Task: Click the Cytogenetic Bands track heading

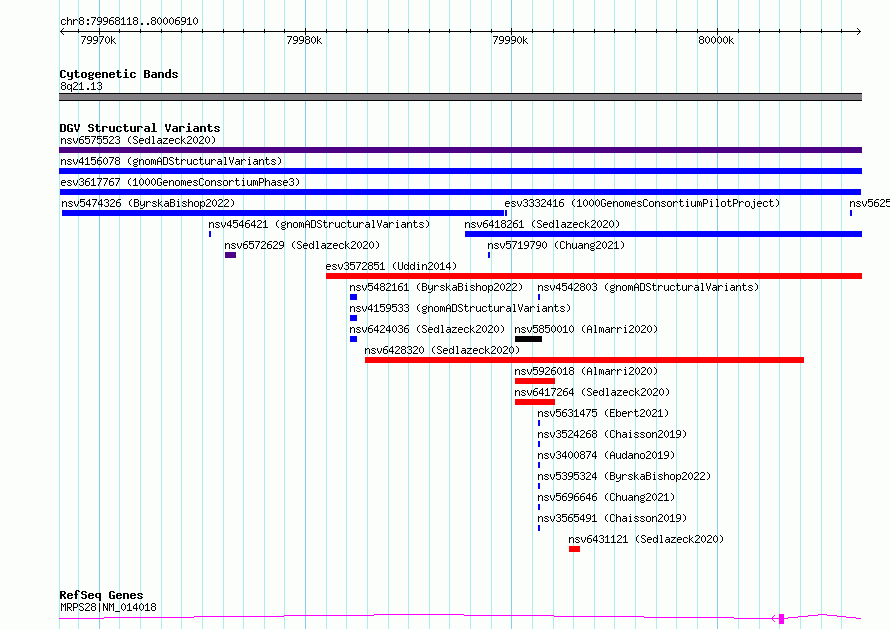Action: pyautogui.click(x=119, y=74)
